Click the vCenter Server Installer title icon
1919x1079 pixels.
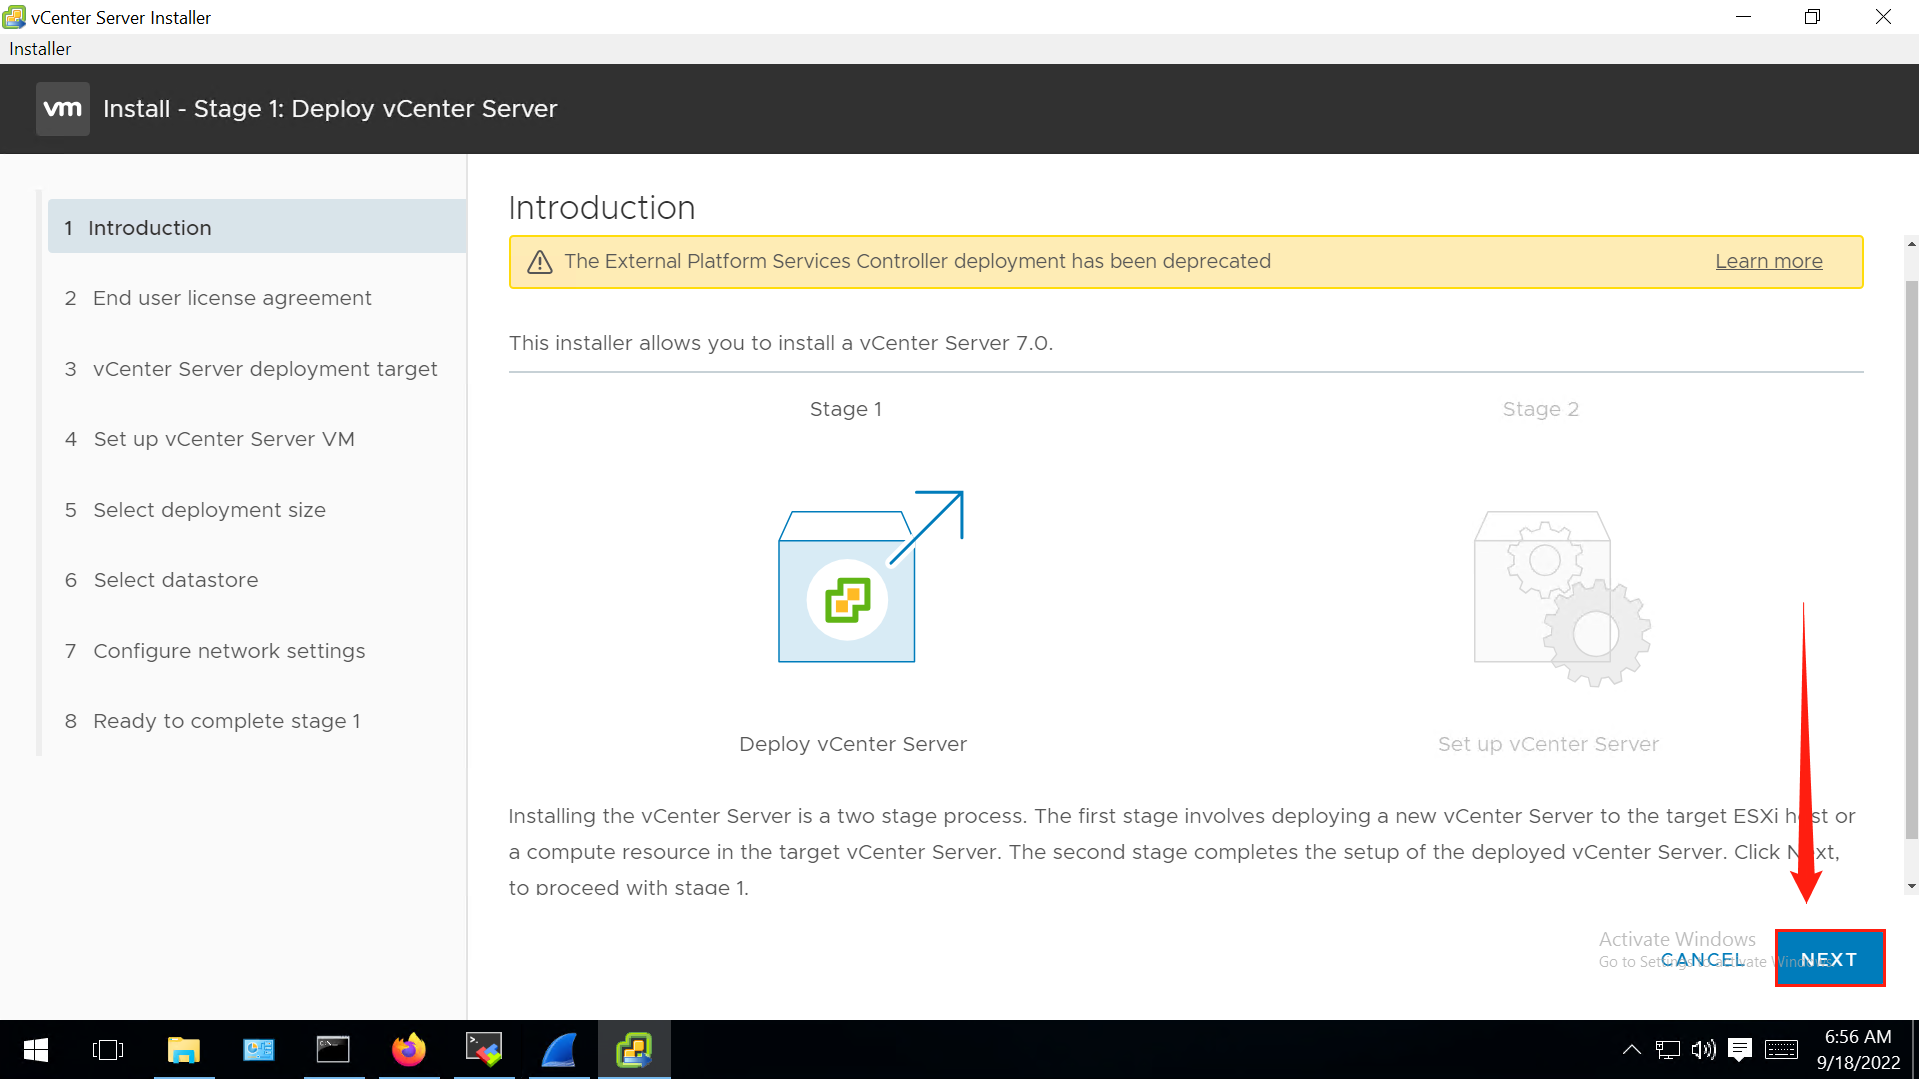(x=14, y=17)
